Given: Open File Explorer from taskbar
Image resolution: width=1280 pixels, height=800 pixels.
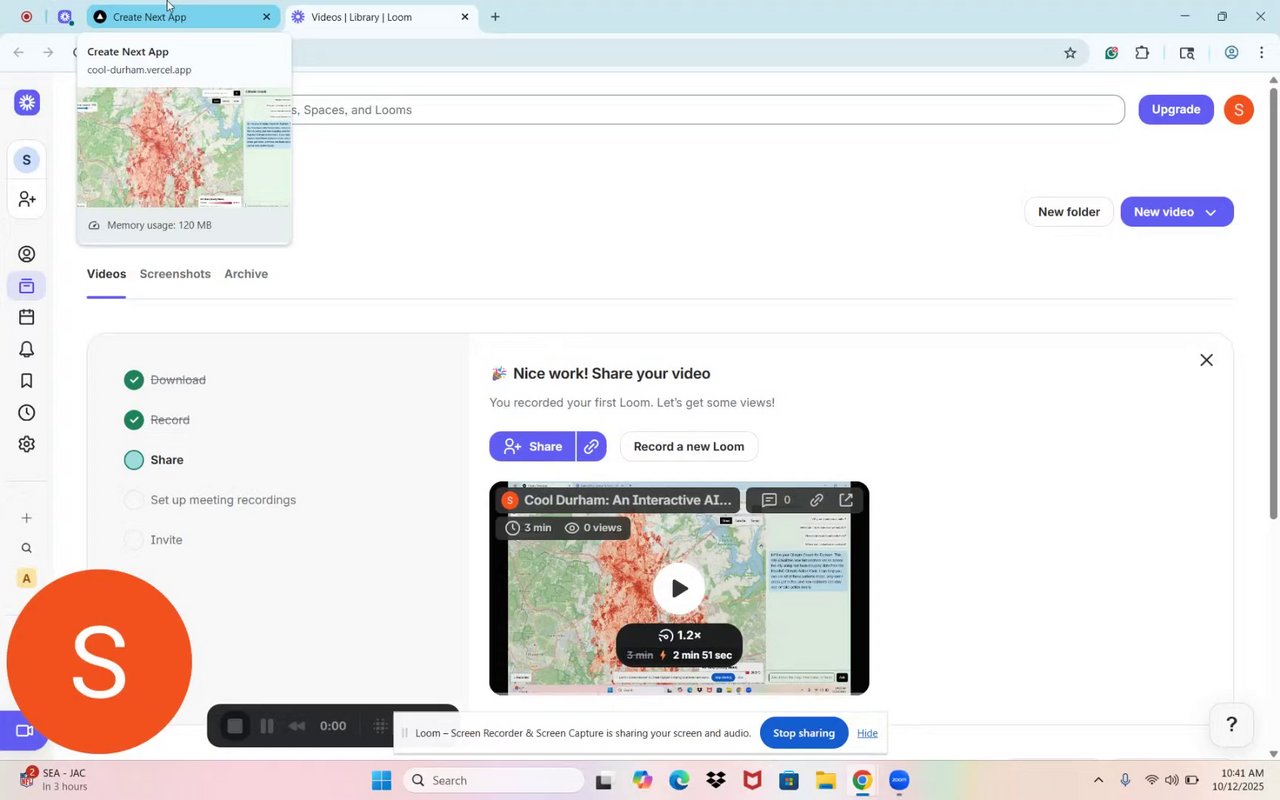Looking at the screenshot, I should coord(825,780).
